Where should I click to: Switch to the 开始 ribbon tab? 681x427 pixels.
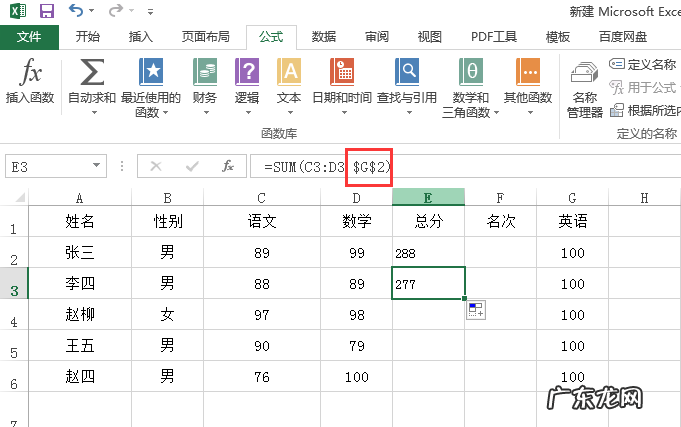click(x=88, y=37)
